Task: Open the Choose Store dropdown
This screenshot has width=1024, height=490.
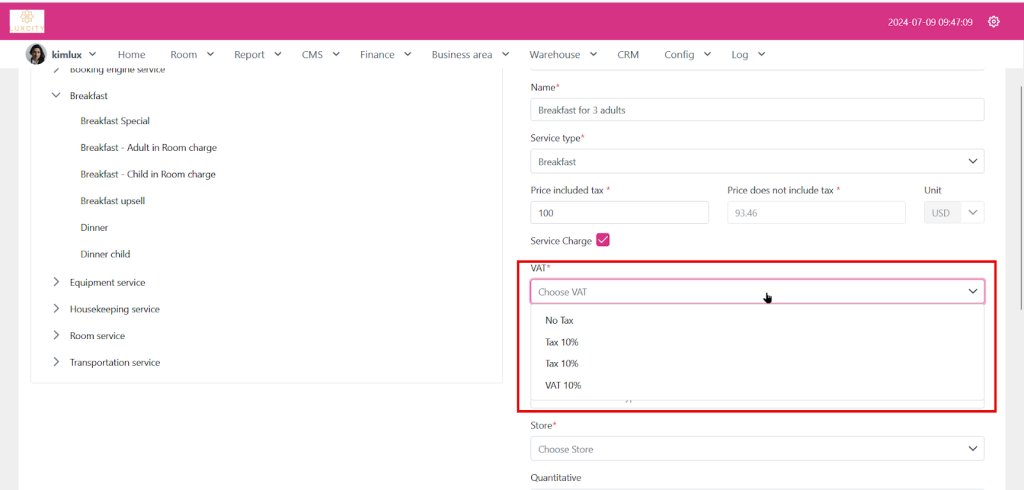Action: coord(756,449)
